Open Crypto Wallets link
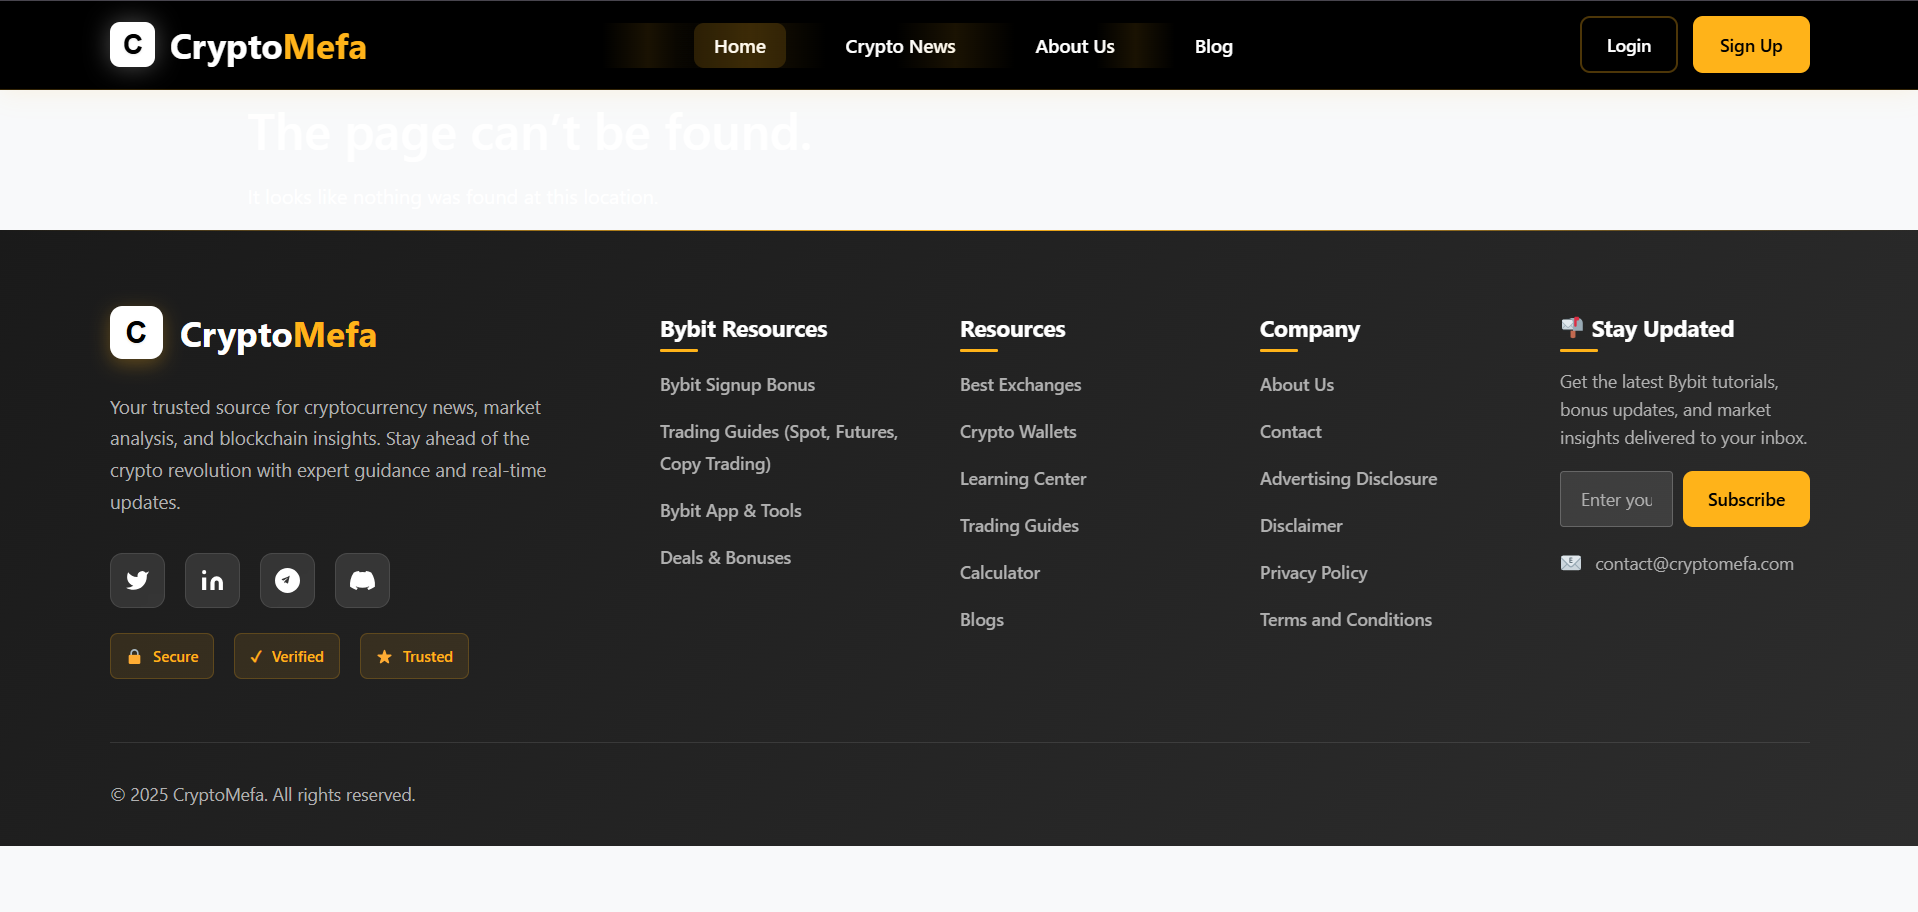The height and width of the screenshot is (912, 1918). coord(1018,432)
